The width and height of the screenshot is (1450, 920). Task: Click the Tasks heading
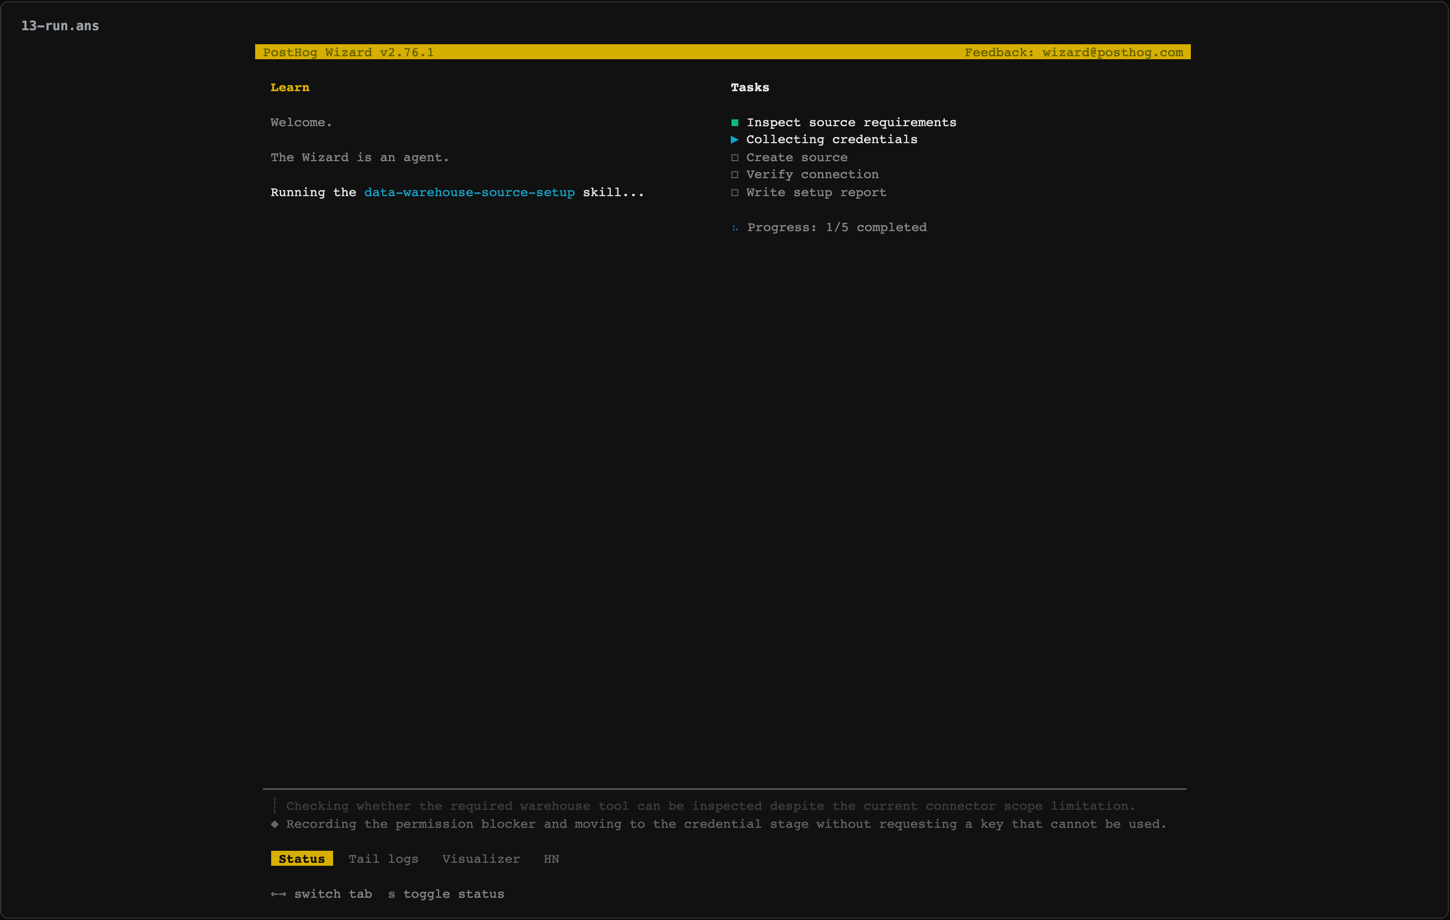[x=750, y=87]
